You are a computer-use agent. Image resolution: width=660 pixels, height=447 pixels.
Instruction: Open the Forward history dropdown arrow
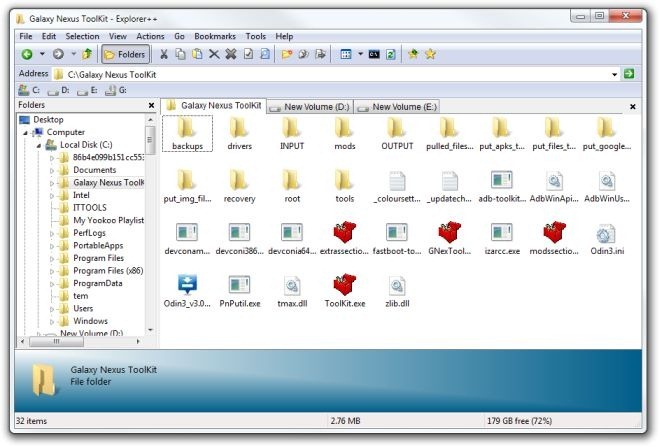74,54
